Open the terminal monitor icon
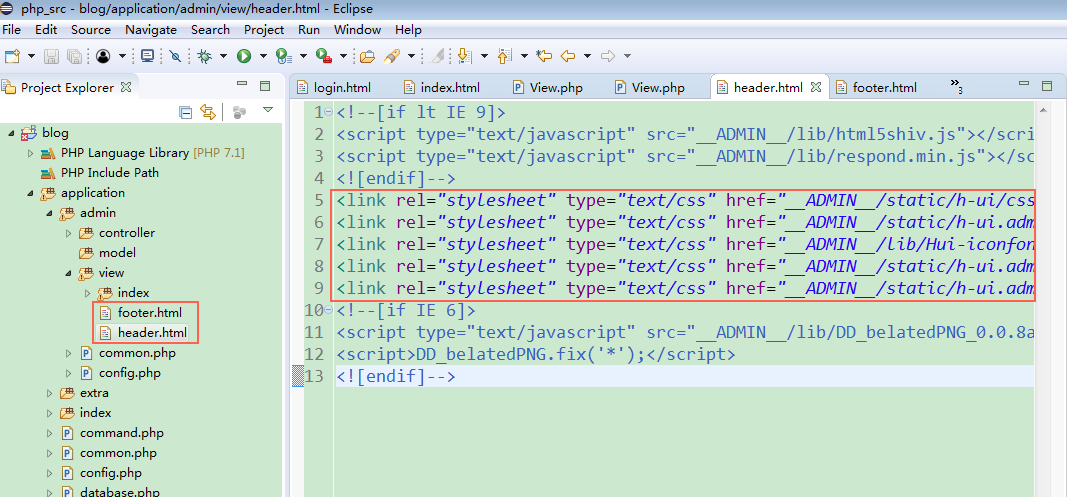The image size is (1067, 497). pos(147,57)
